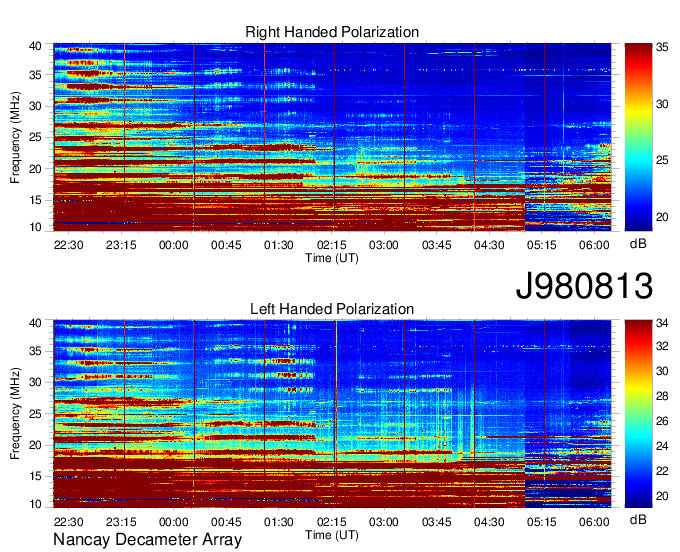The height and width of the screenshot is (552, 680).
Task: Click the 03:00 time tick of Left Handed plot
Action: point(384,522)
